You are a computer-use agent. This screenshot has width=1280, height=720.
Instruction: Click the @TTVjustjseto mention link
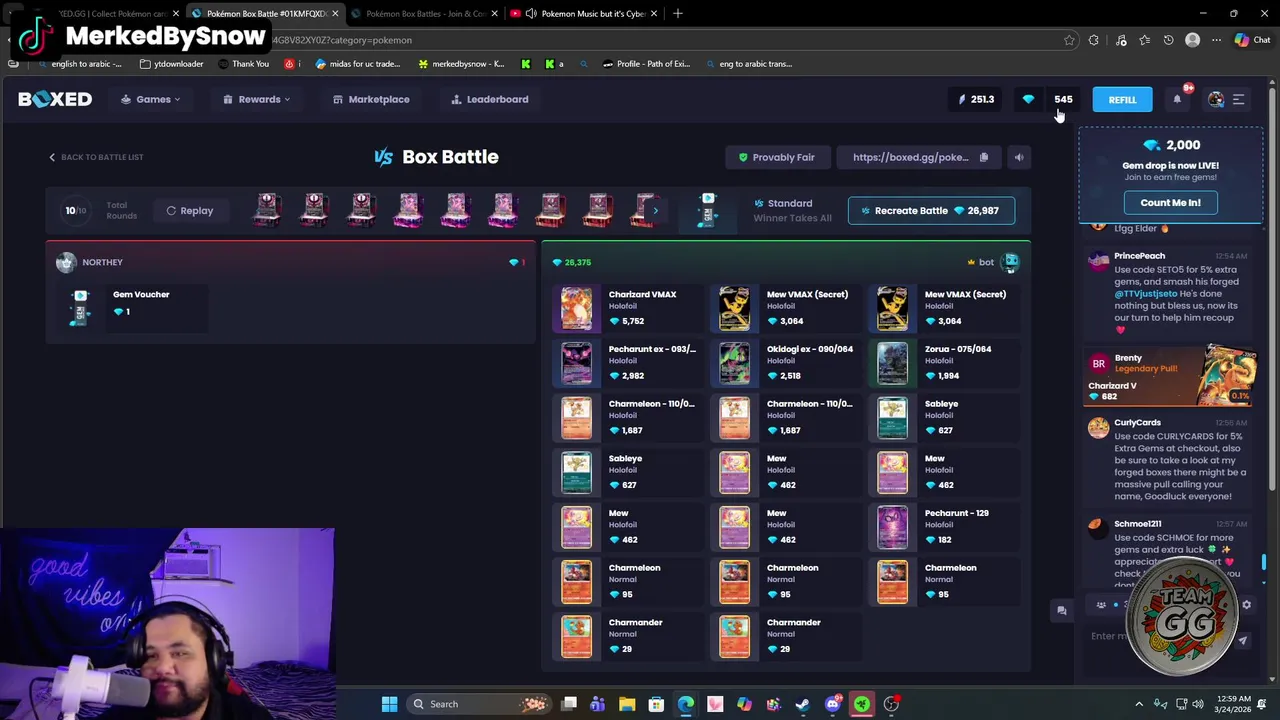[x=1145, y=294]
